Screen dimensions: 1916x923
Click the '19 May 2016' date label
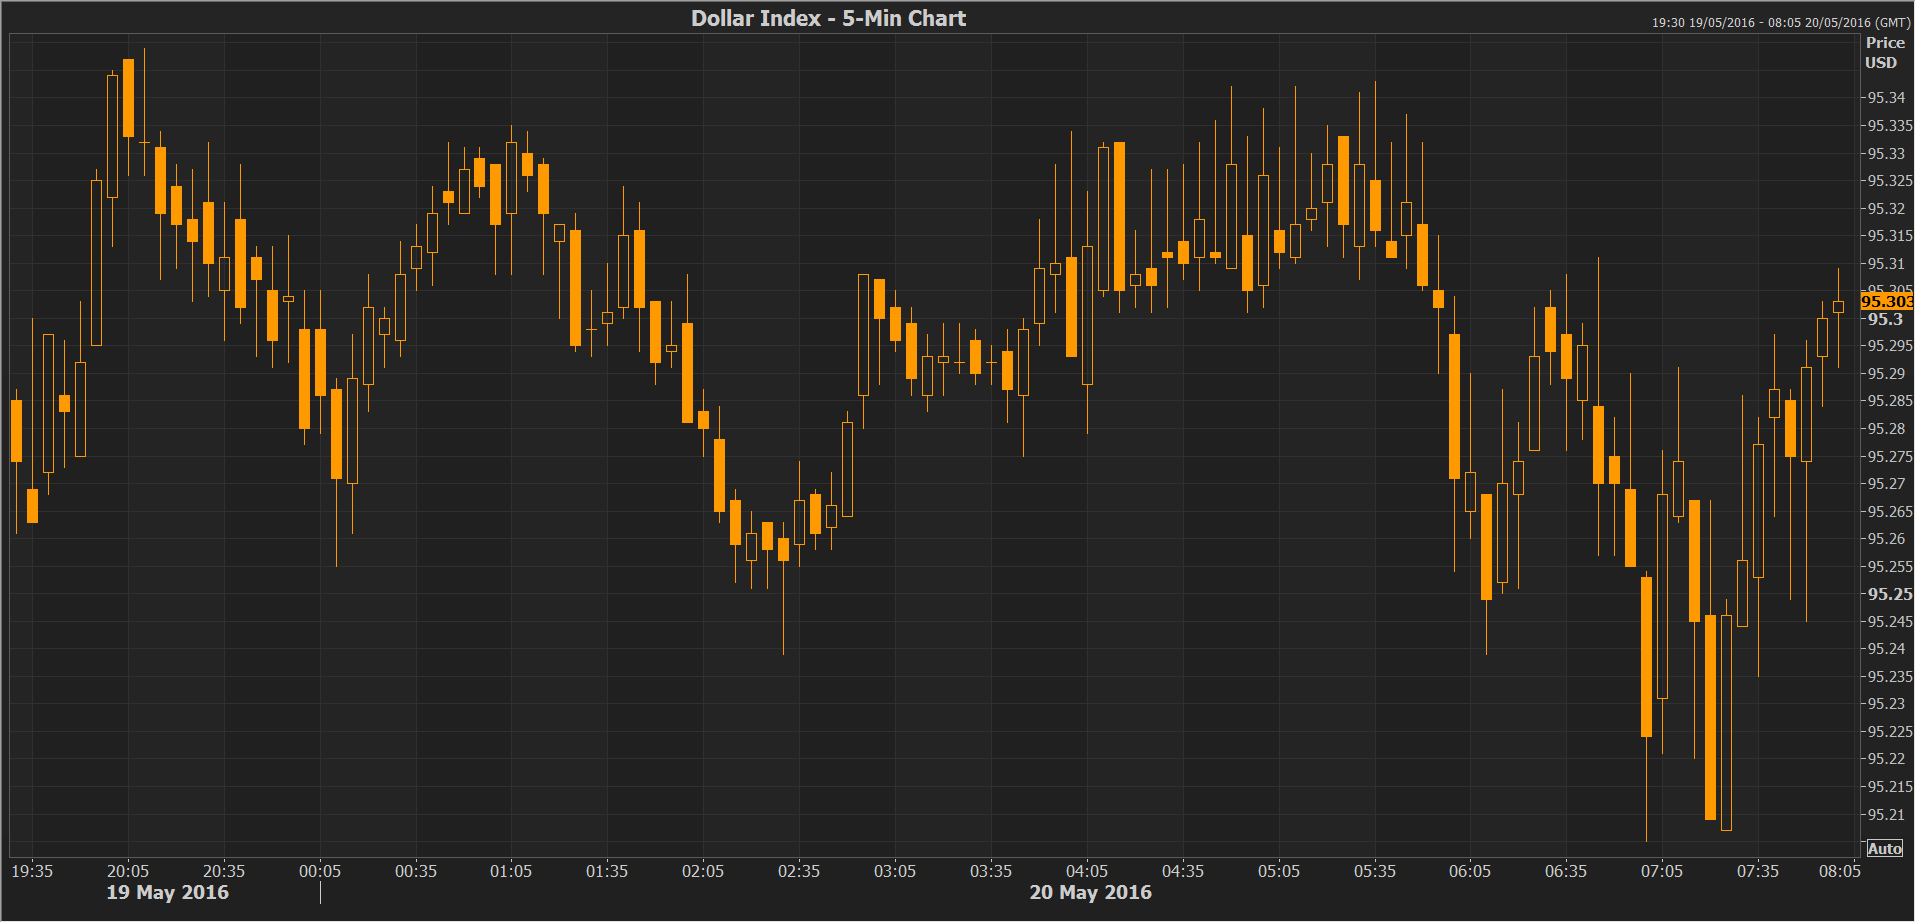[167, 892]
